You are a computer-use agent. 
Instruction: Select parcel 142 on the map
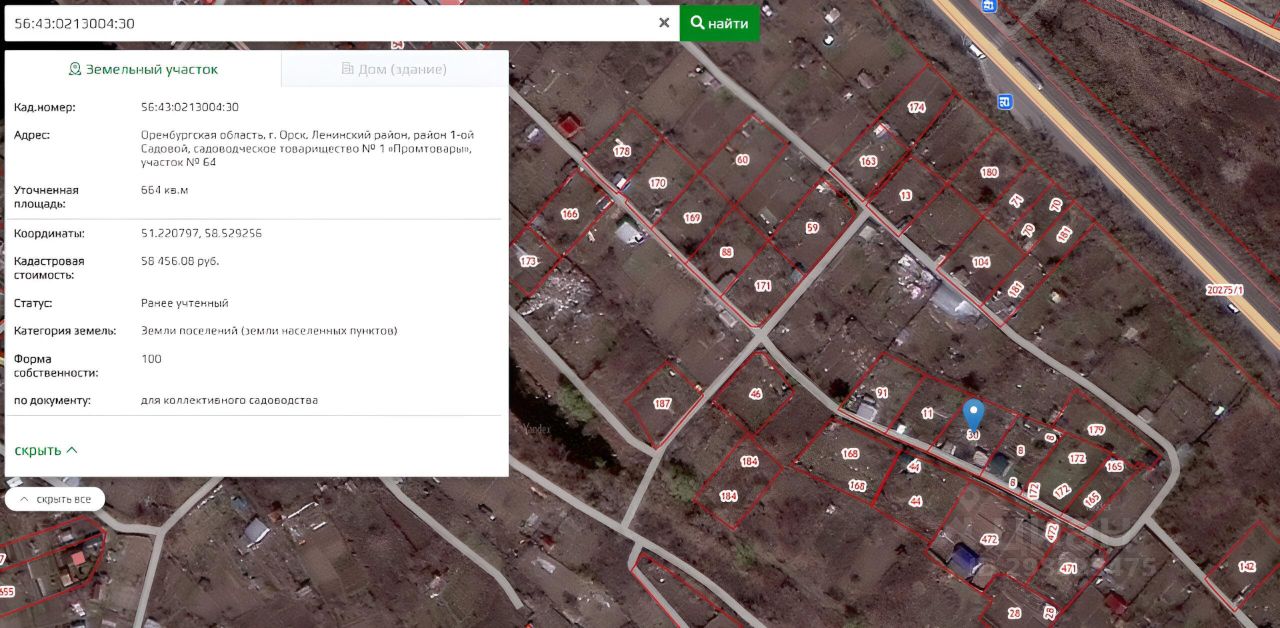click(x=1246, y=567)
